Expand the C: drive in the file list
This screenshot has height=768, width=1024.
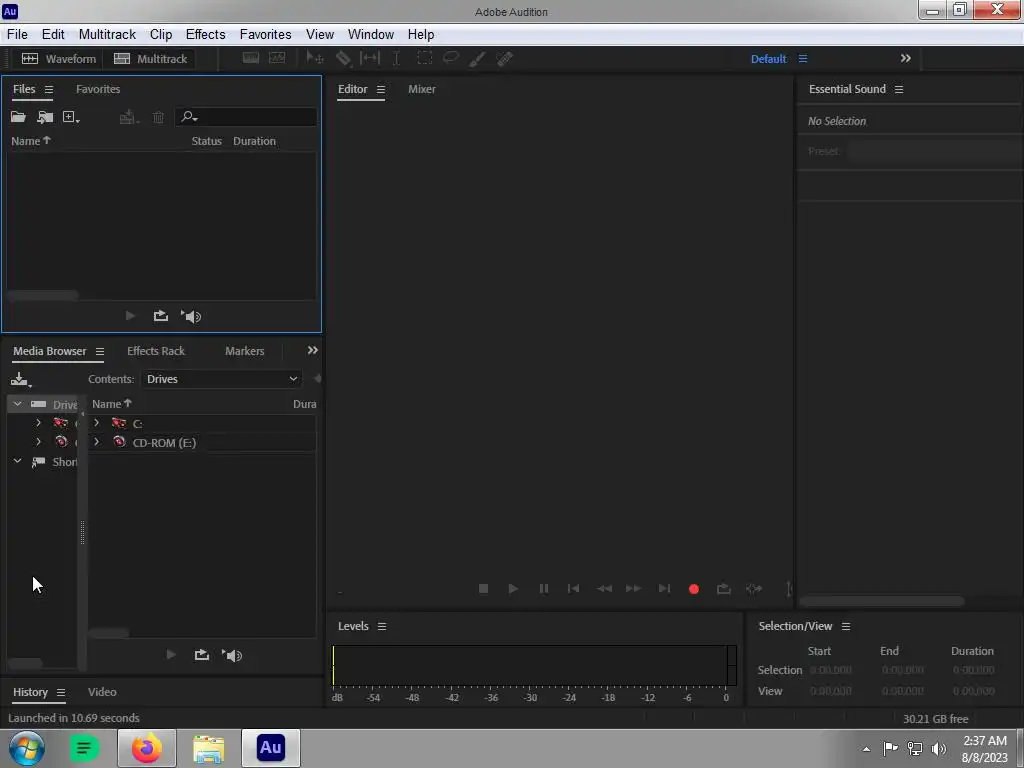[x=97, y=423]
